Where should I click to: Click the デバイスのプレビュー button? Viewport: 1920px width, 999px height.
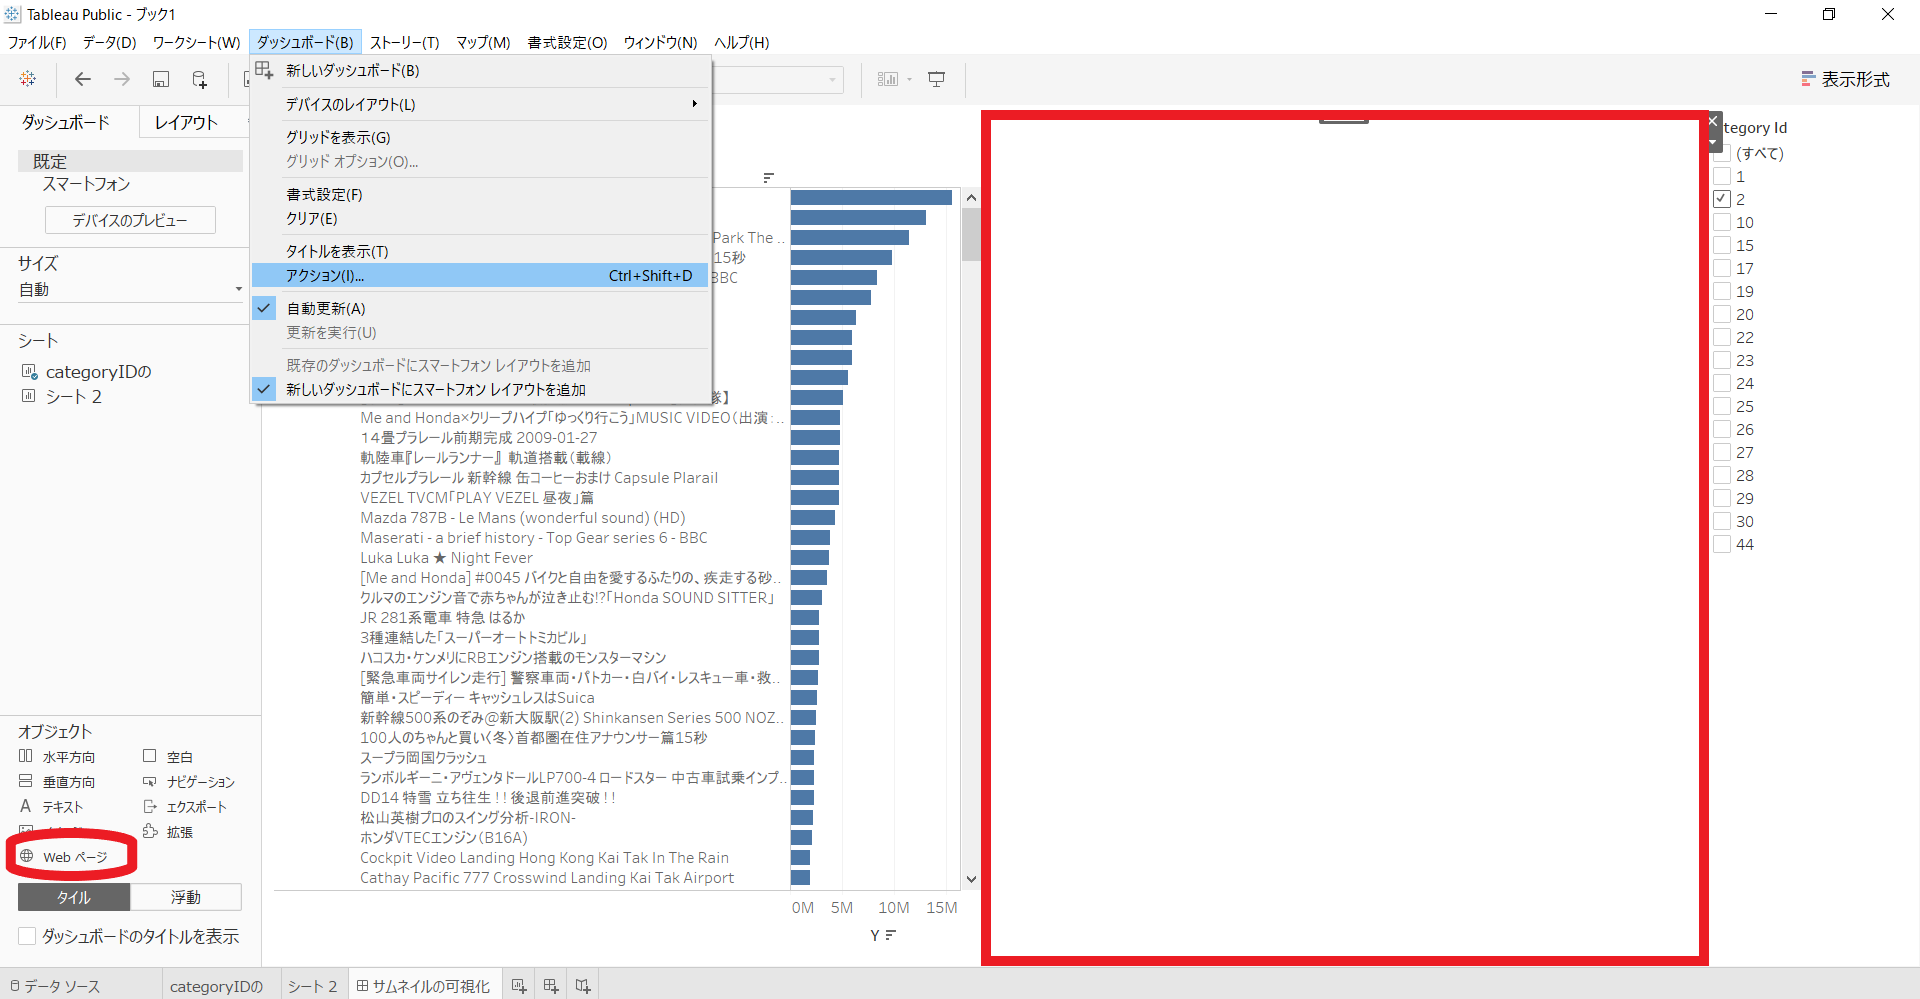point(130,220)
